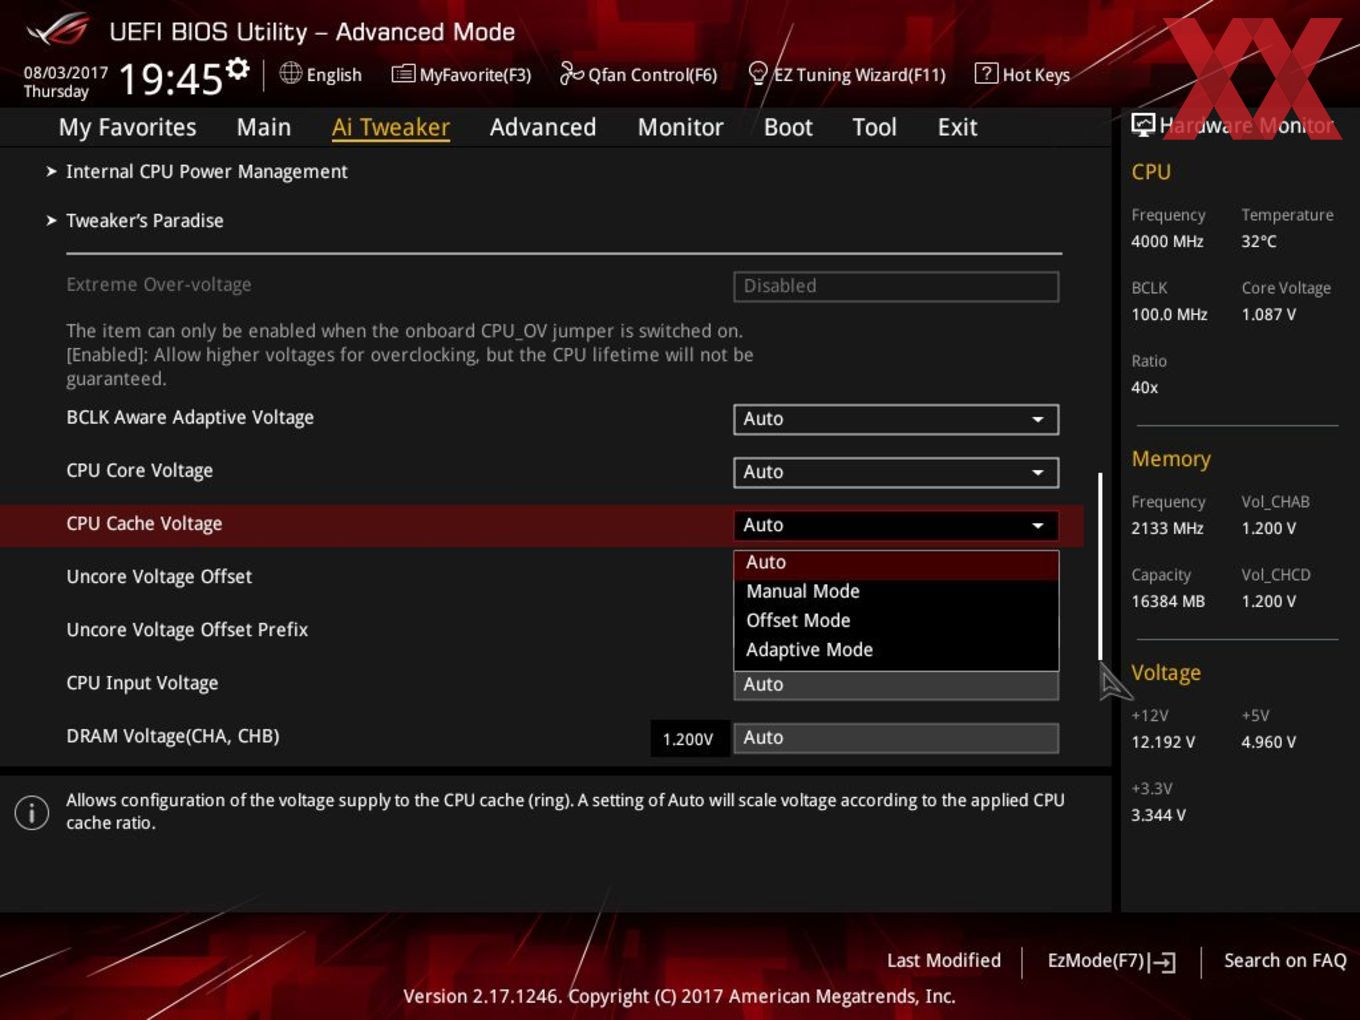Click the memory capacity 16384 MB value
Viewport: 1360px width, 1020px height.
[x=1168, y=601]
